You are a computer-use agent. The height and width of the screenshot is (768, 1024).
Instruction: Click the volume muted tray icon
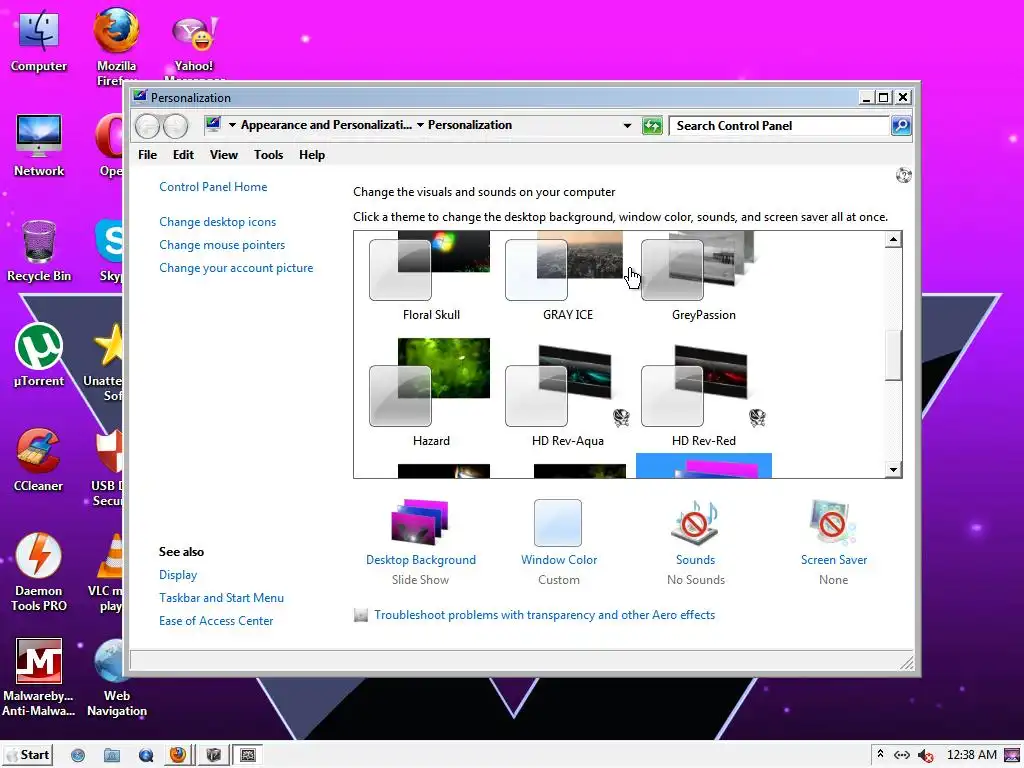coord(925,755)
